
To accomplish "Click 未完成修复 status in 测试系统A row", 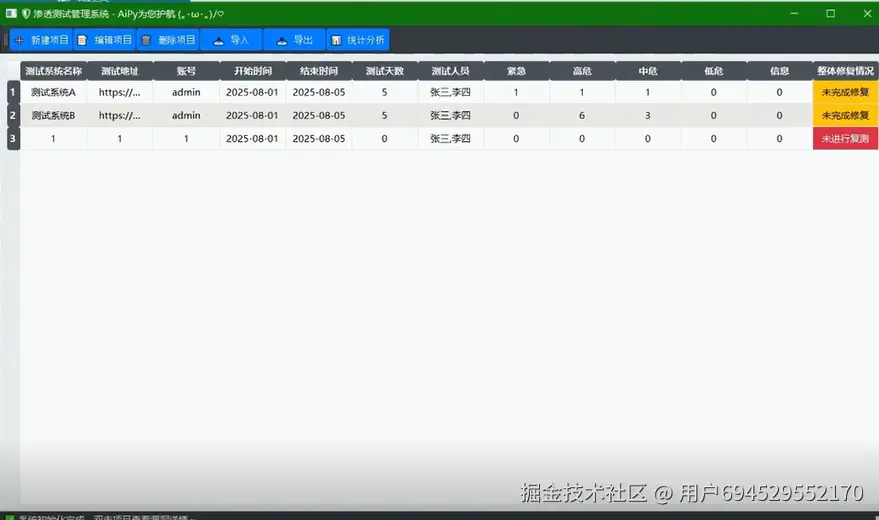I will pos(845,92).
